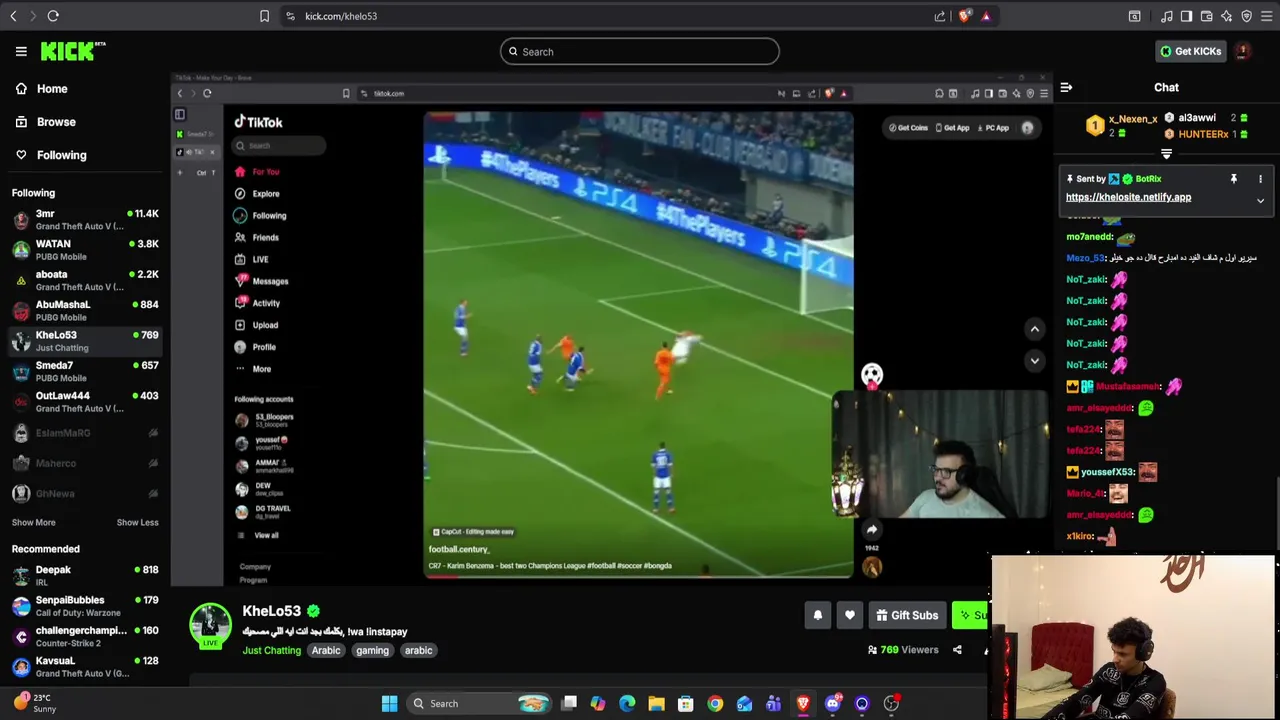Click the Mezo_53 username in chat
Screen dimensions: 1280x720
[1085, 258]
